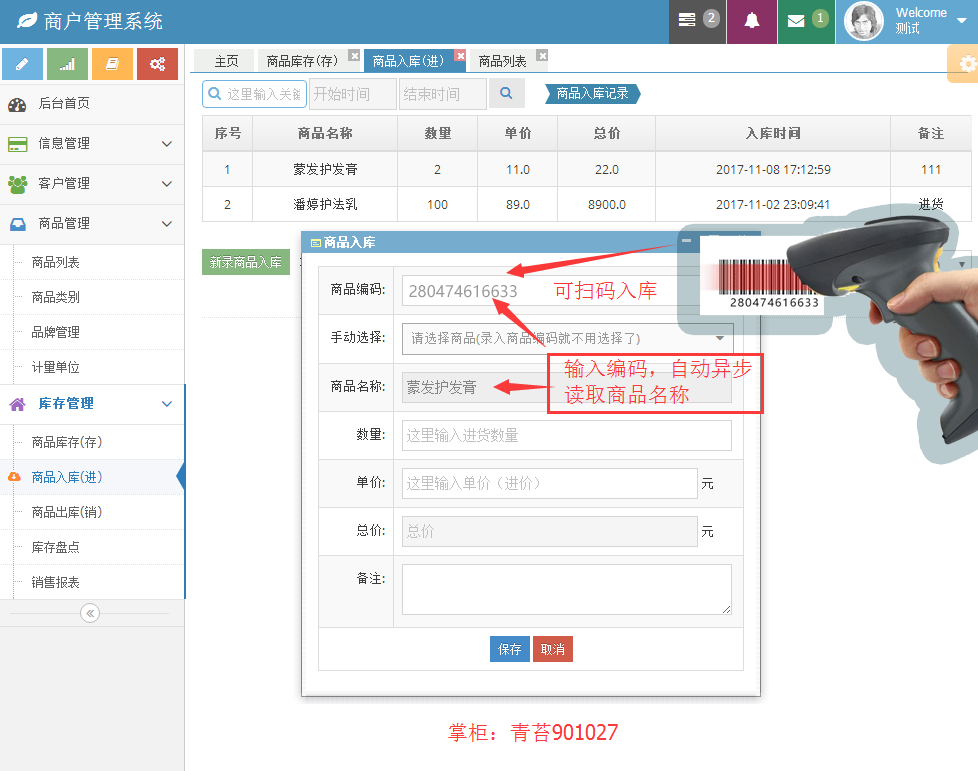Expand the 信息管理 menu
The height and width of the screenshot is (771, 978).
coord(92,144)
